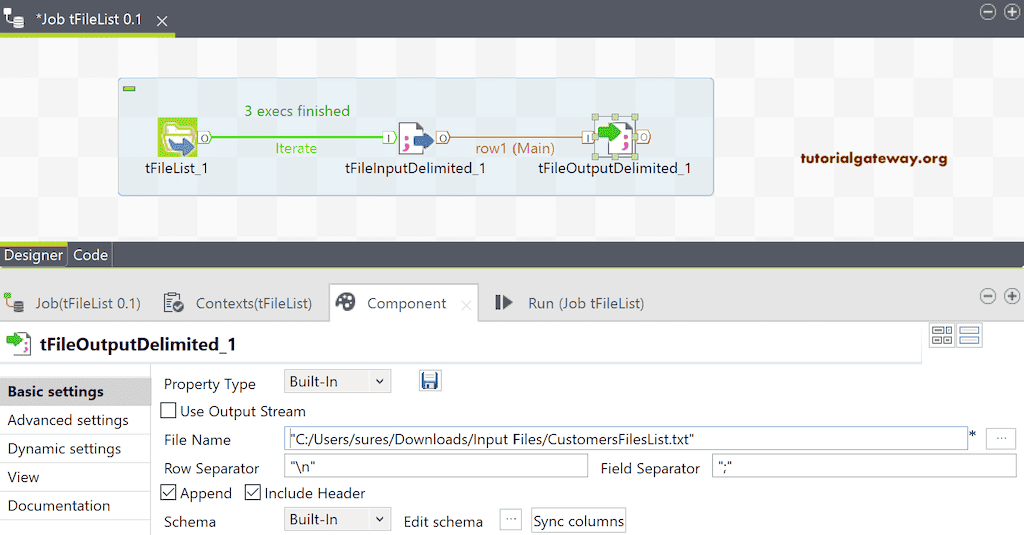Switch to form layout view icon
The width and height of the screenshot is (1024, 535).
(969, 335)
